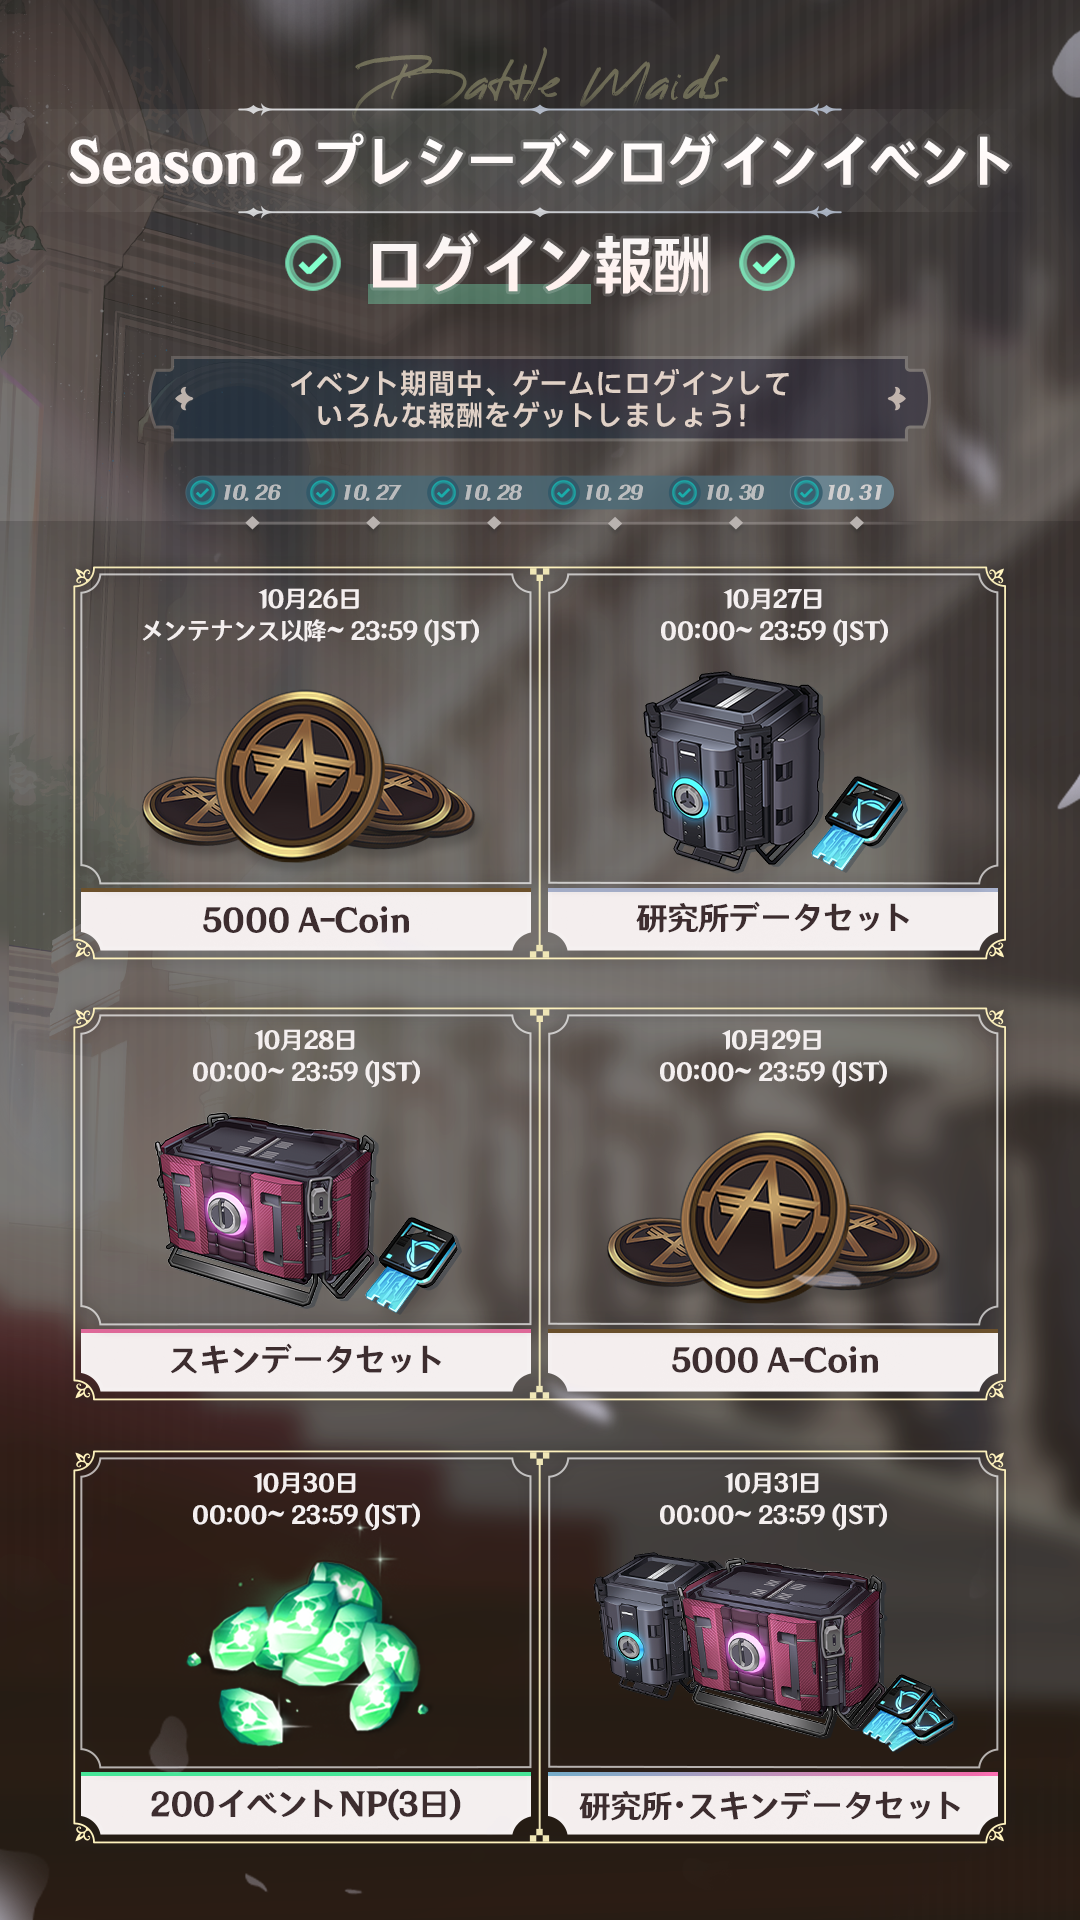1080x1920 pixels.
Task: Click the diamond marker below 10.29
Action: point(614,523)
